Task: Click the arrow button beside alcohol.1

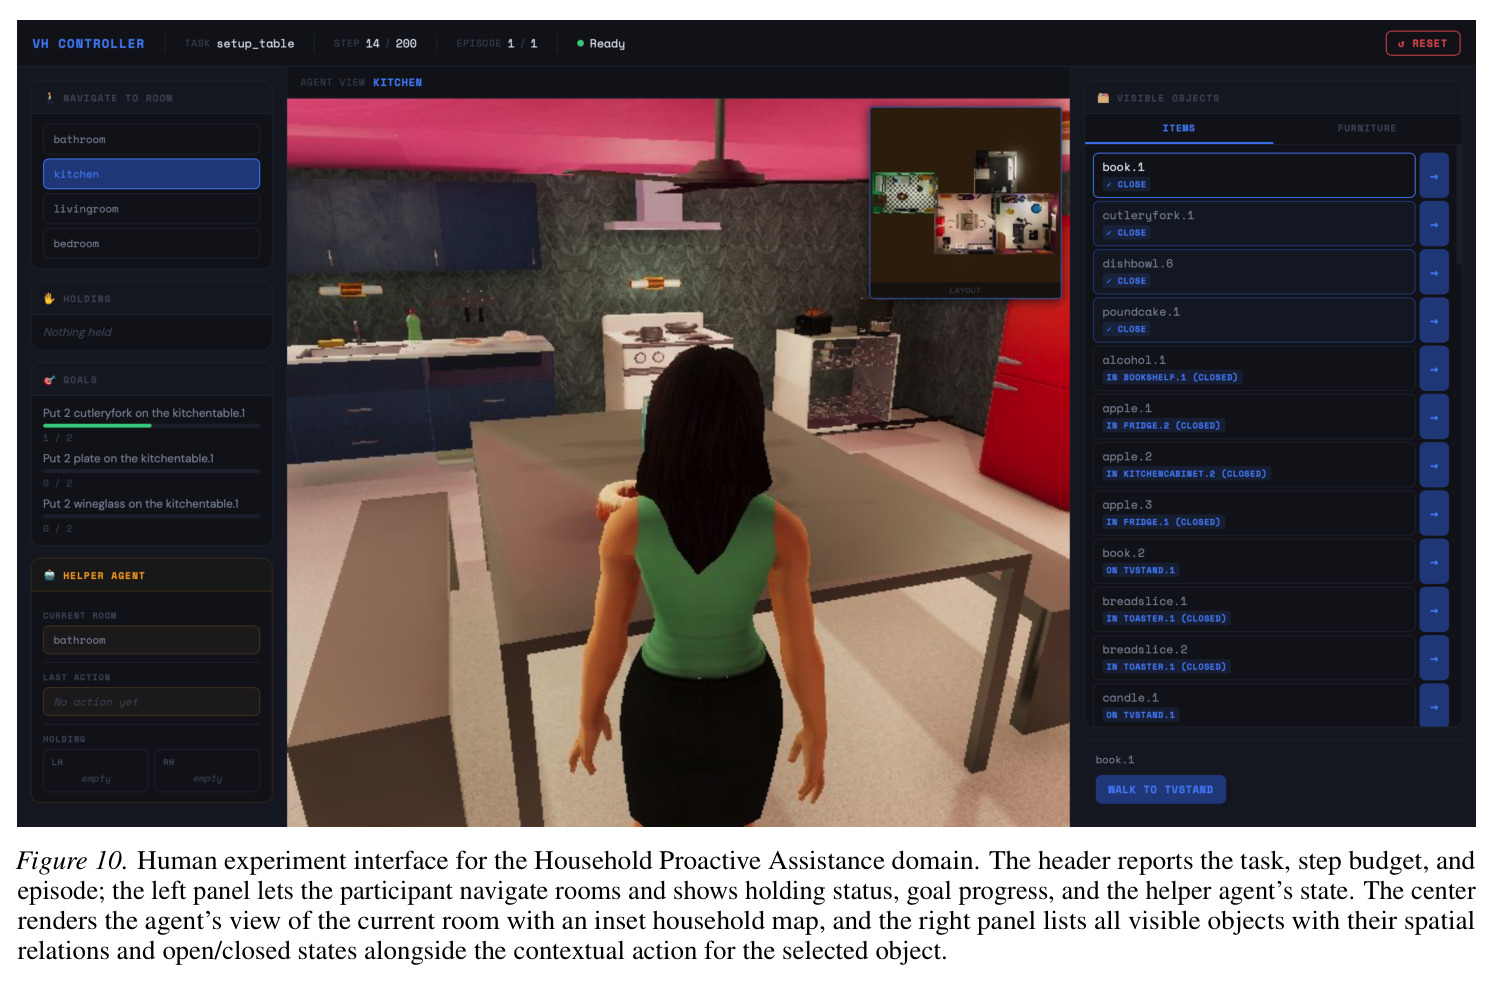Action: tap(1433, 369)
